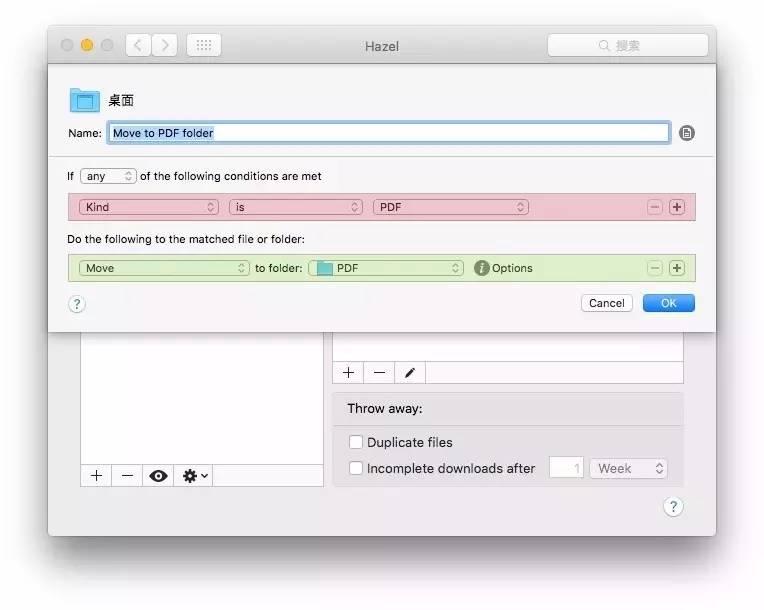The width and height of the screenshot is (764, 610).
Task: Edit the rule Name field
Action: (x=389, y=133)
